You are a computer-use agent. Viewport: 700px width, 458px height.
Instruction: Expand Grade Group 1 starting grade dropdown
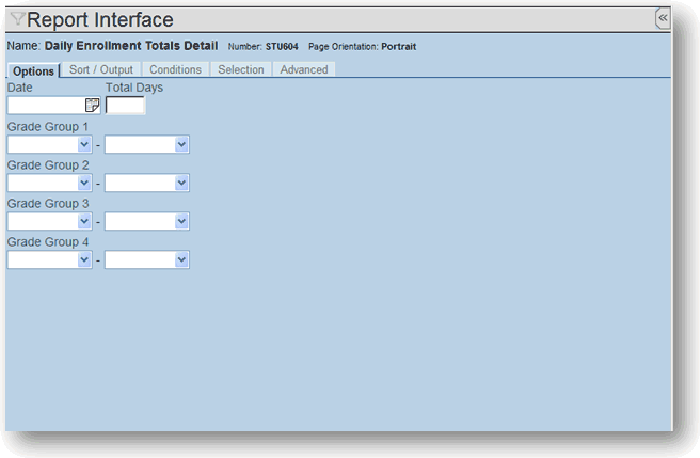click(x=49, y=145)
